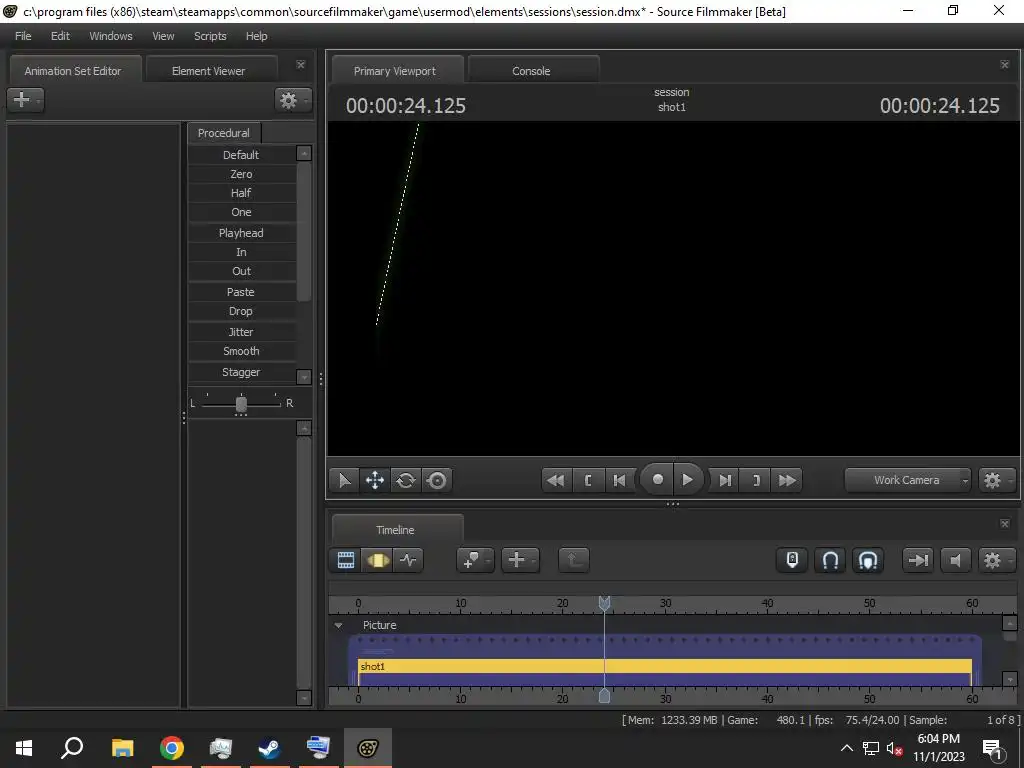This screenshot has width=1024, height=768.
Task: Apply the One preset
Action: [x=242, y=212]
